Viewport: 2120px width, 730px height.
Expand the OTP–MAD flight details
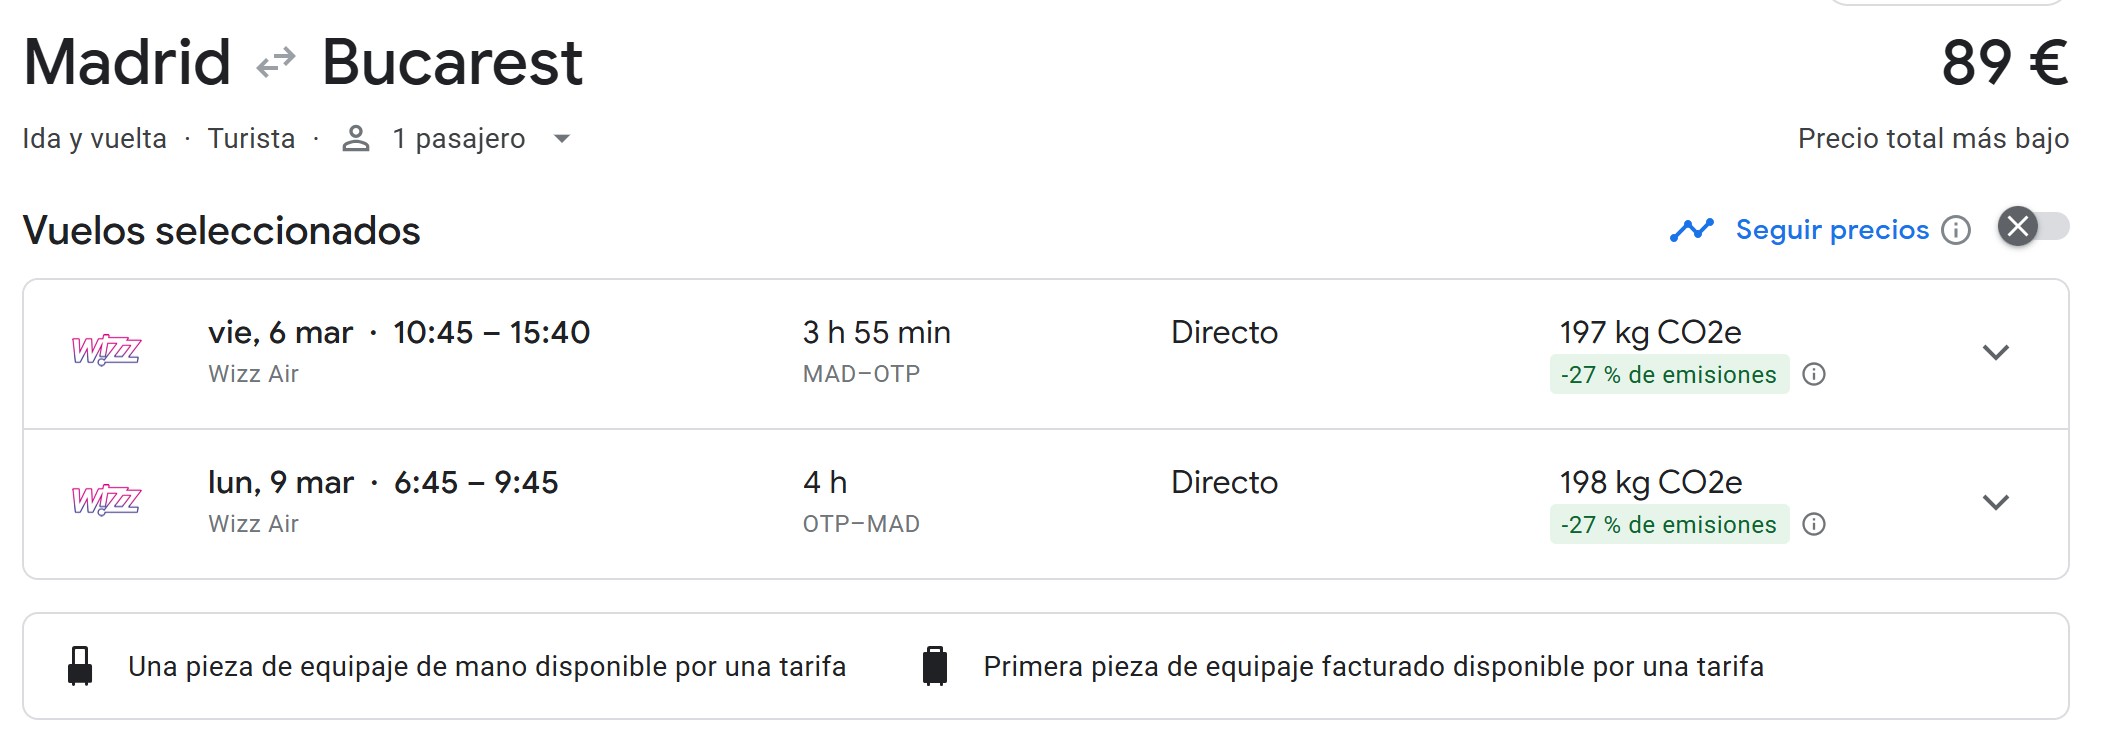tap(1995, 502)
